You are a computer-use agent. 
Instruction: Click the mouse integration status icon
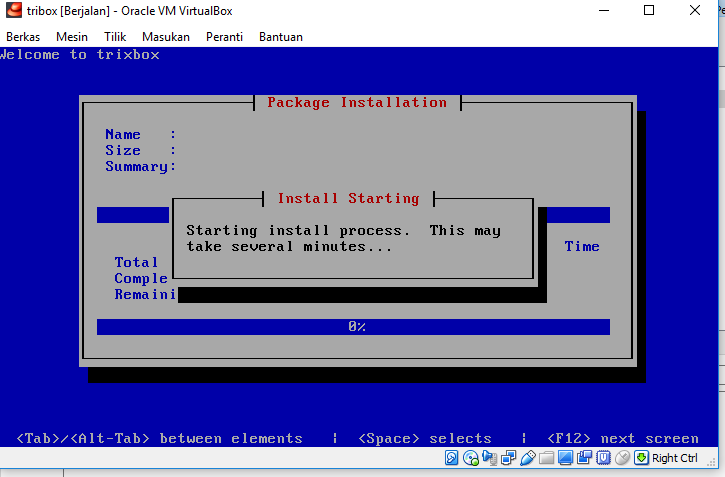[x=622, y=458]
